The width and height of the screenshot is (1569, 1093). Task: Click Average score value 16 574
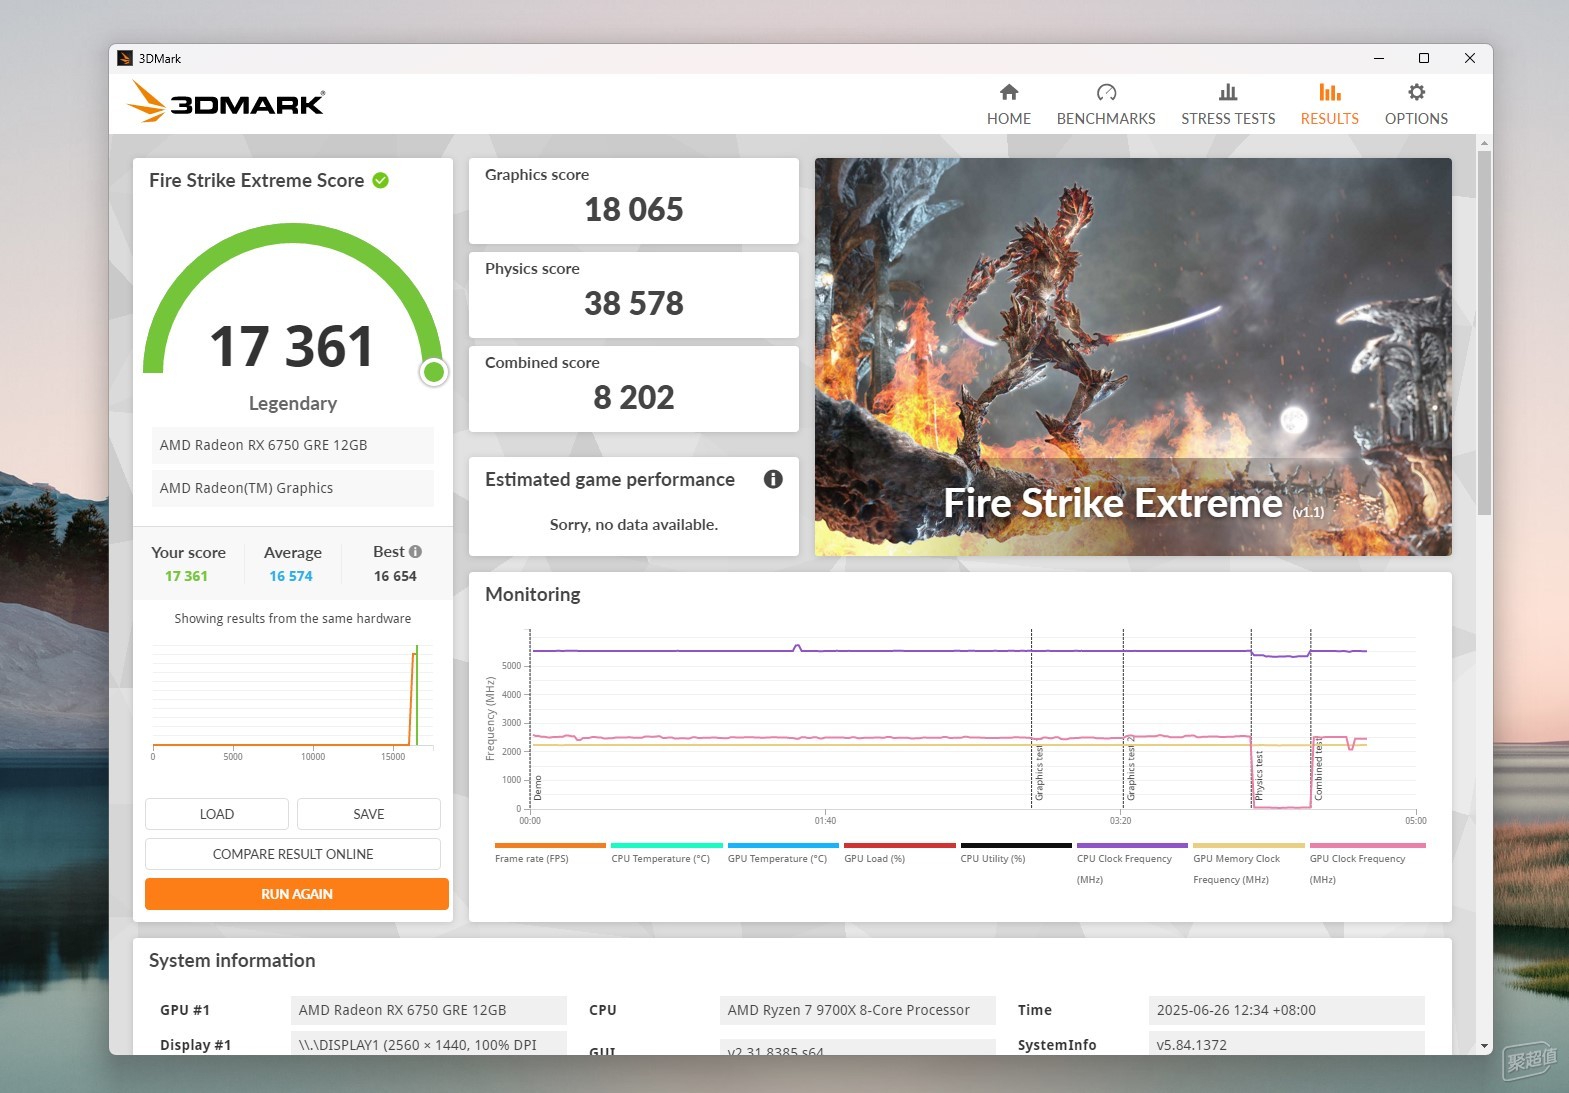pos(291,576)
